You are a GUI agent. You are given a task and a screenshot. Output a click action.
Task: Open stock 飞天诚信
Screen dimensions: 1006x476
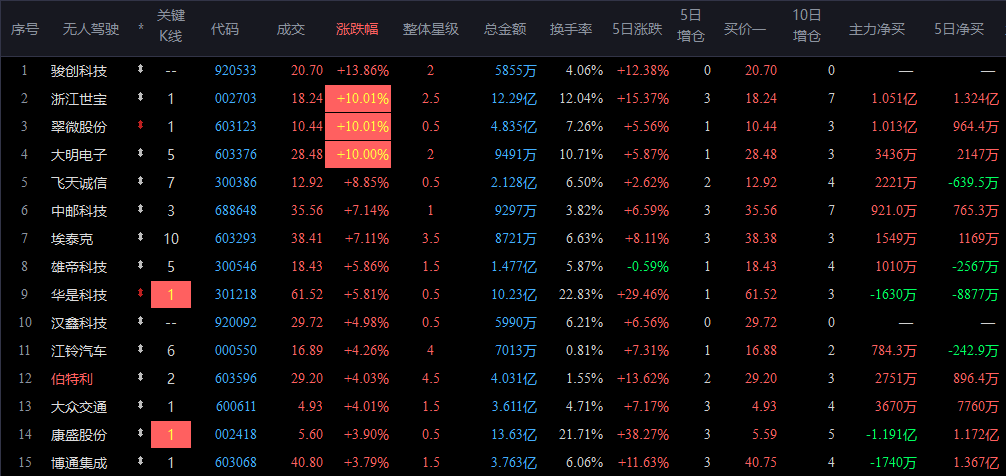tap(79, 183)
